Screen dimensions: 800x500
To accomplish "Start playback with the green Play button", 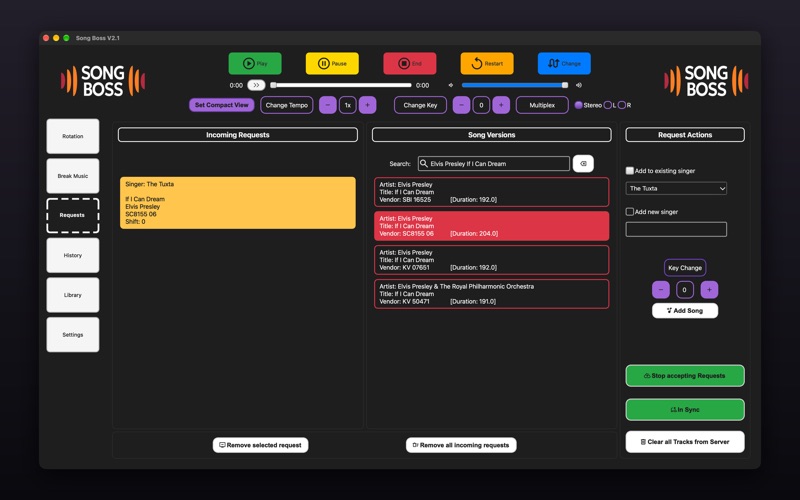I will [255, 63].
